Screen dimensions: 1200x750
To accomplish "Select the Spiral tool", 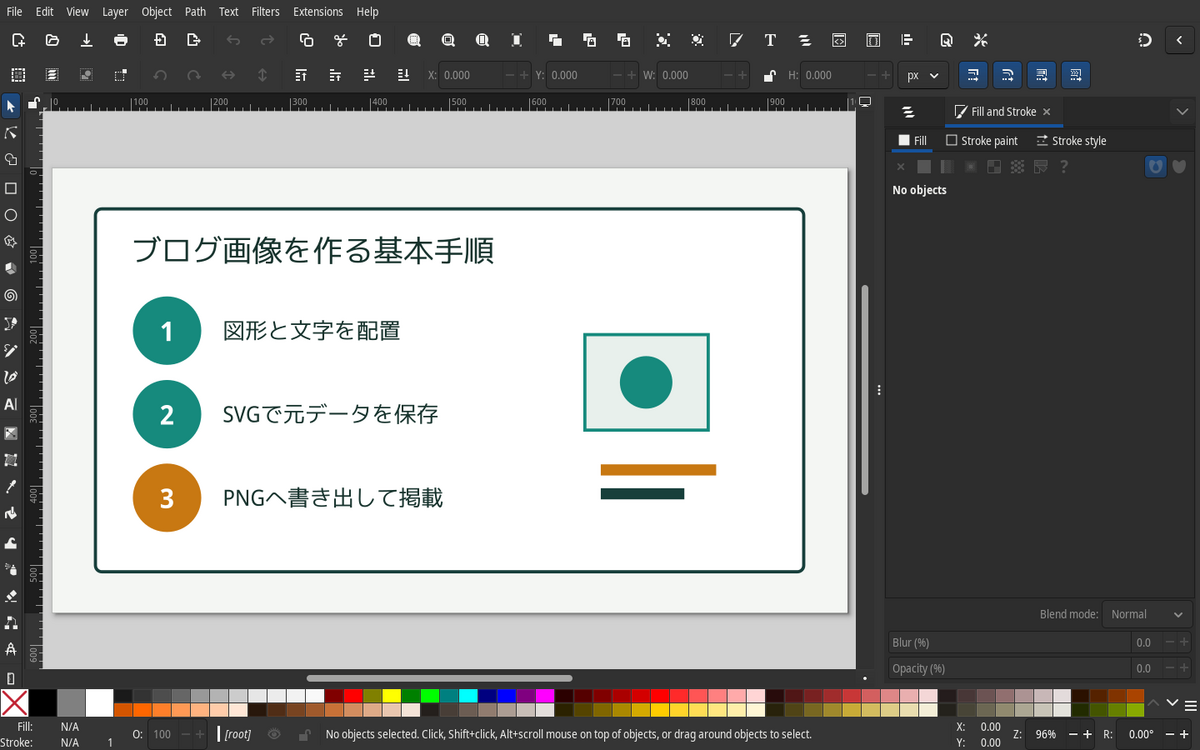I will [x=11, y=296].
